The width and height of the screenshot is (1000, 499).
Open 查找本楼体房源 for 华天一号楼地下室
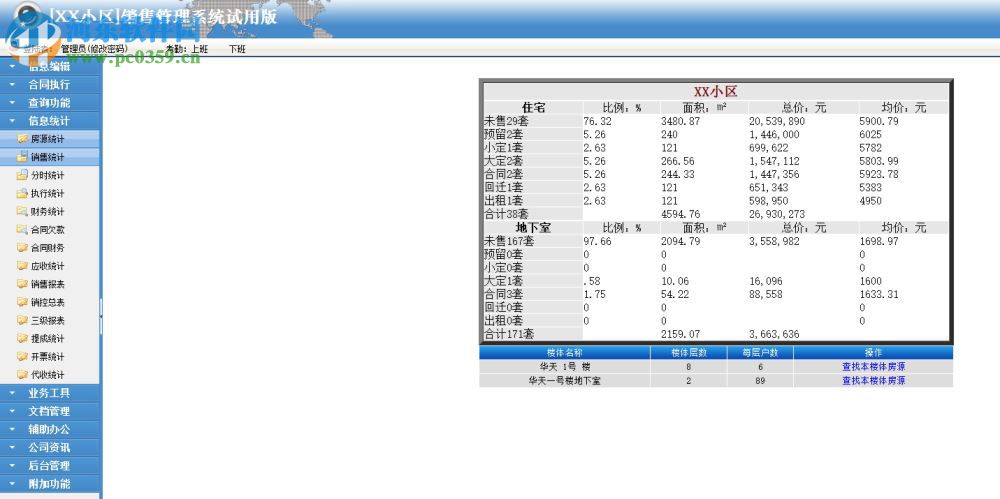[x=873, y=381]
